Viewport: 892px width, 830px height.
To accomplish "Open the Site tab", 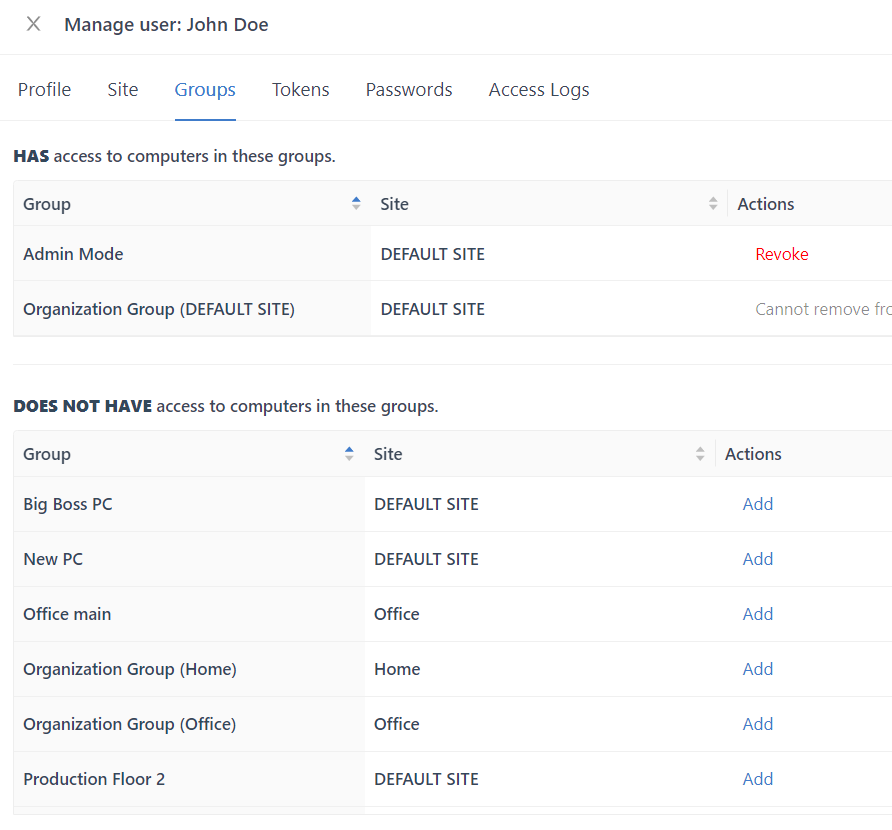I will (x=123, y=90).
